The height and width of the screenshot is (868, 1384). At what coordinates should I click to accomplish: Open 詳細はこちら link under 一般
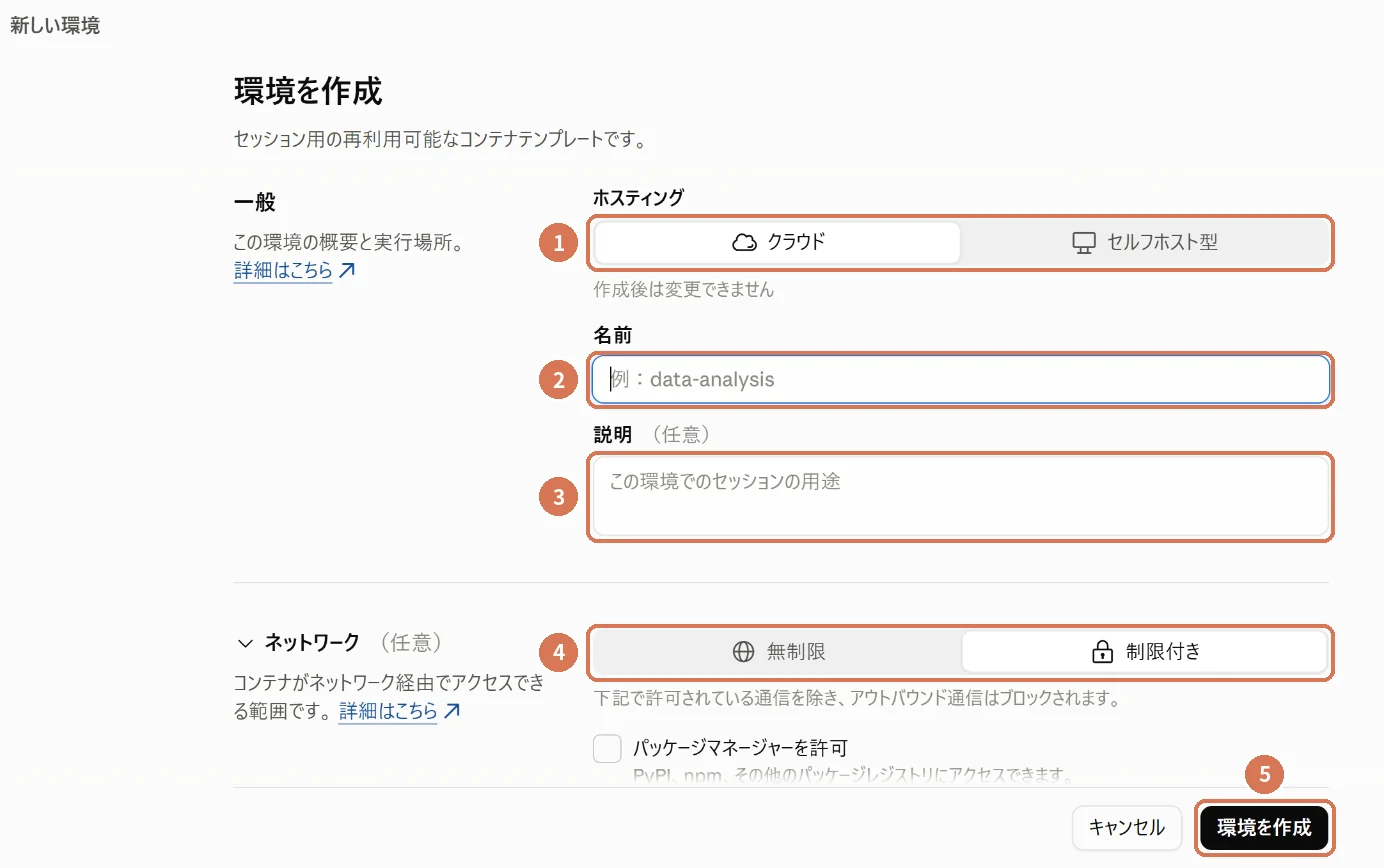pyautogui.click(x=294, y=270)
